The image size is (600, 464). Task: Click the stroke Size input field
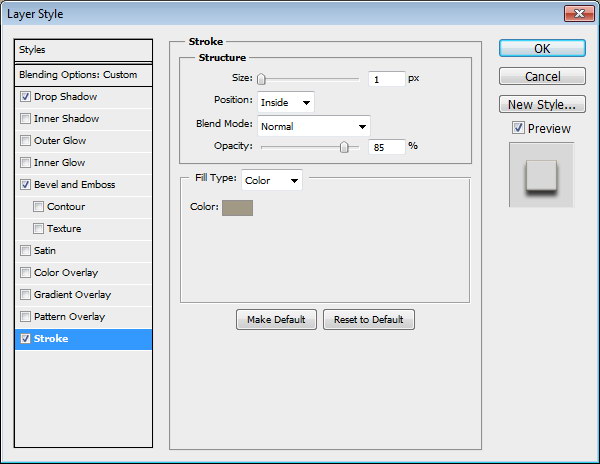point(386,79)
